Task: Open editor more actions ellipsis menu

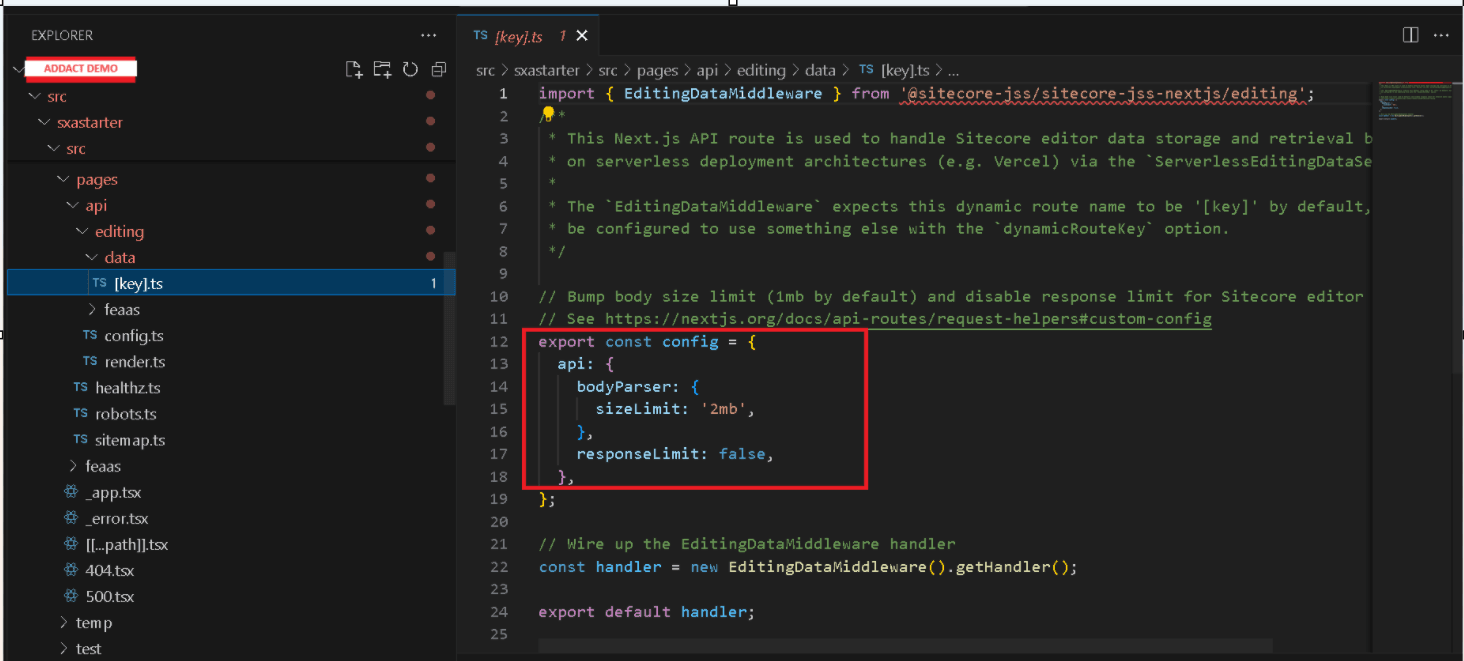Action: (1441, 35)
